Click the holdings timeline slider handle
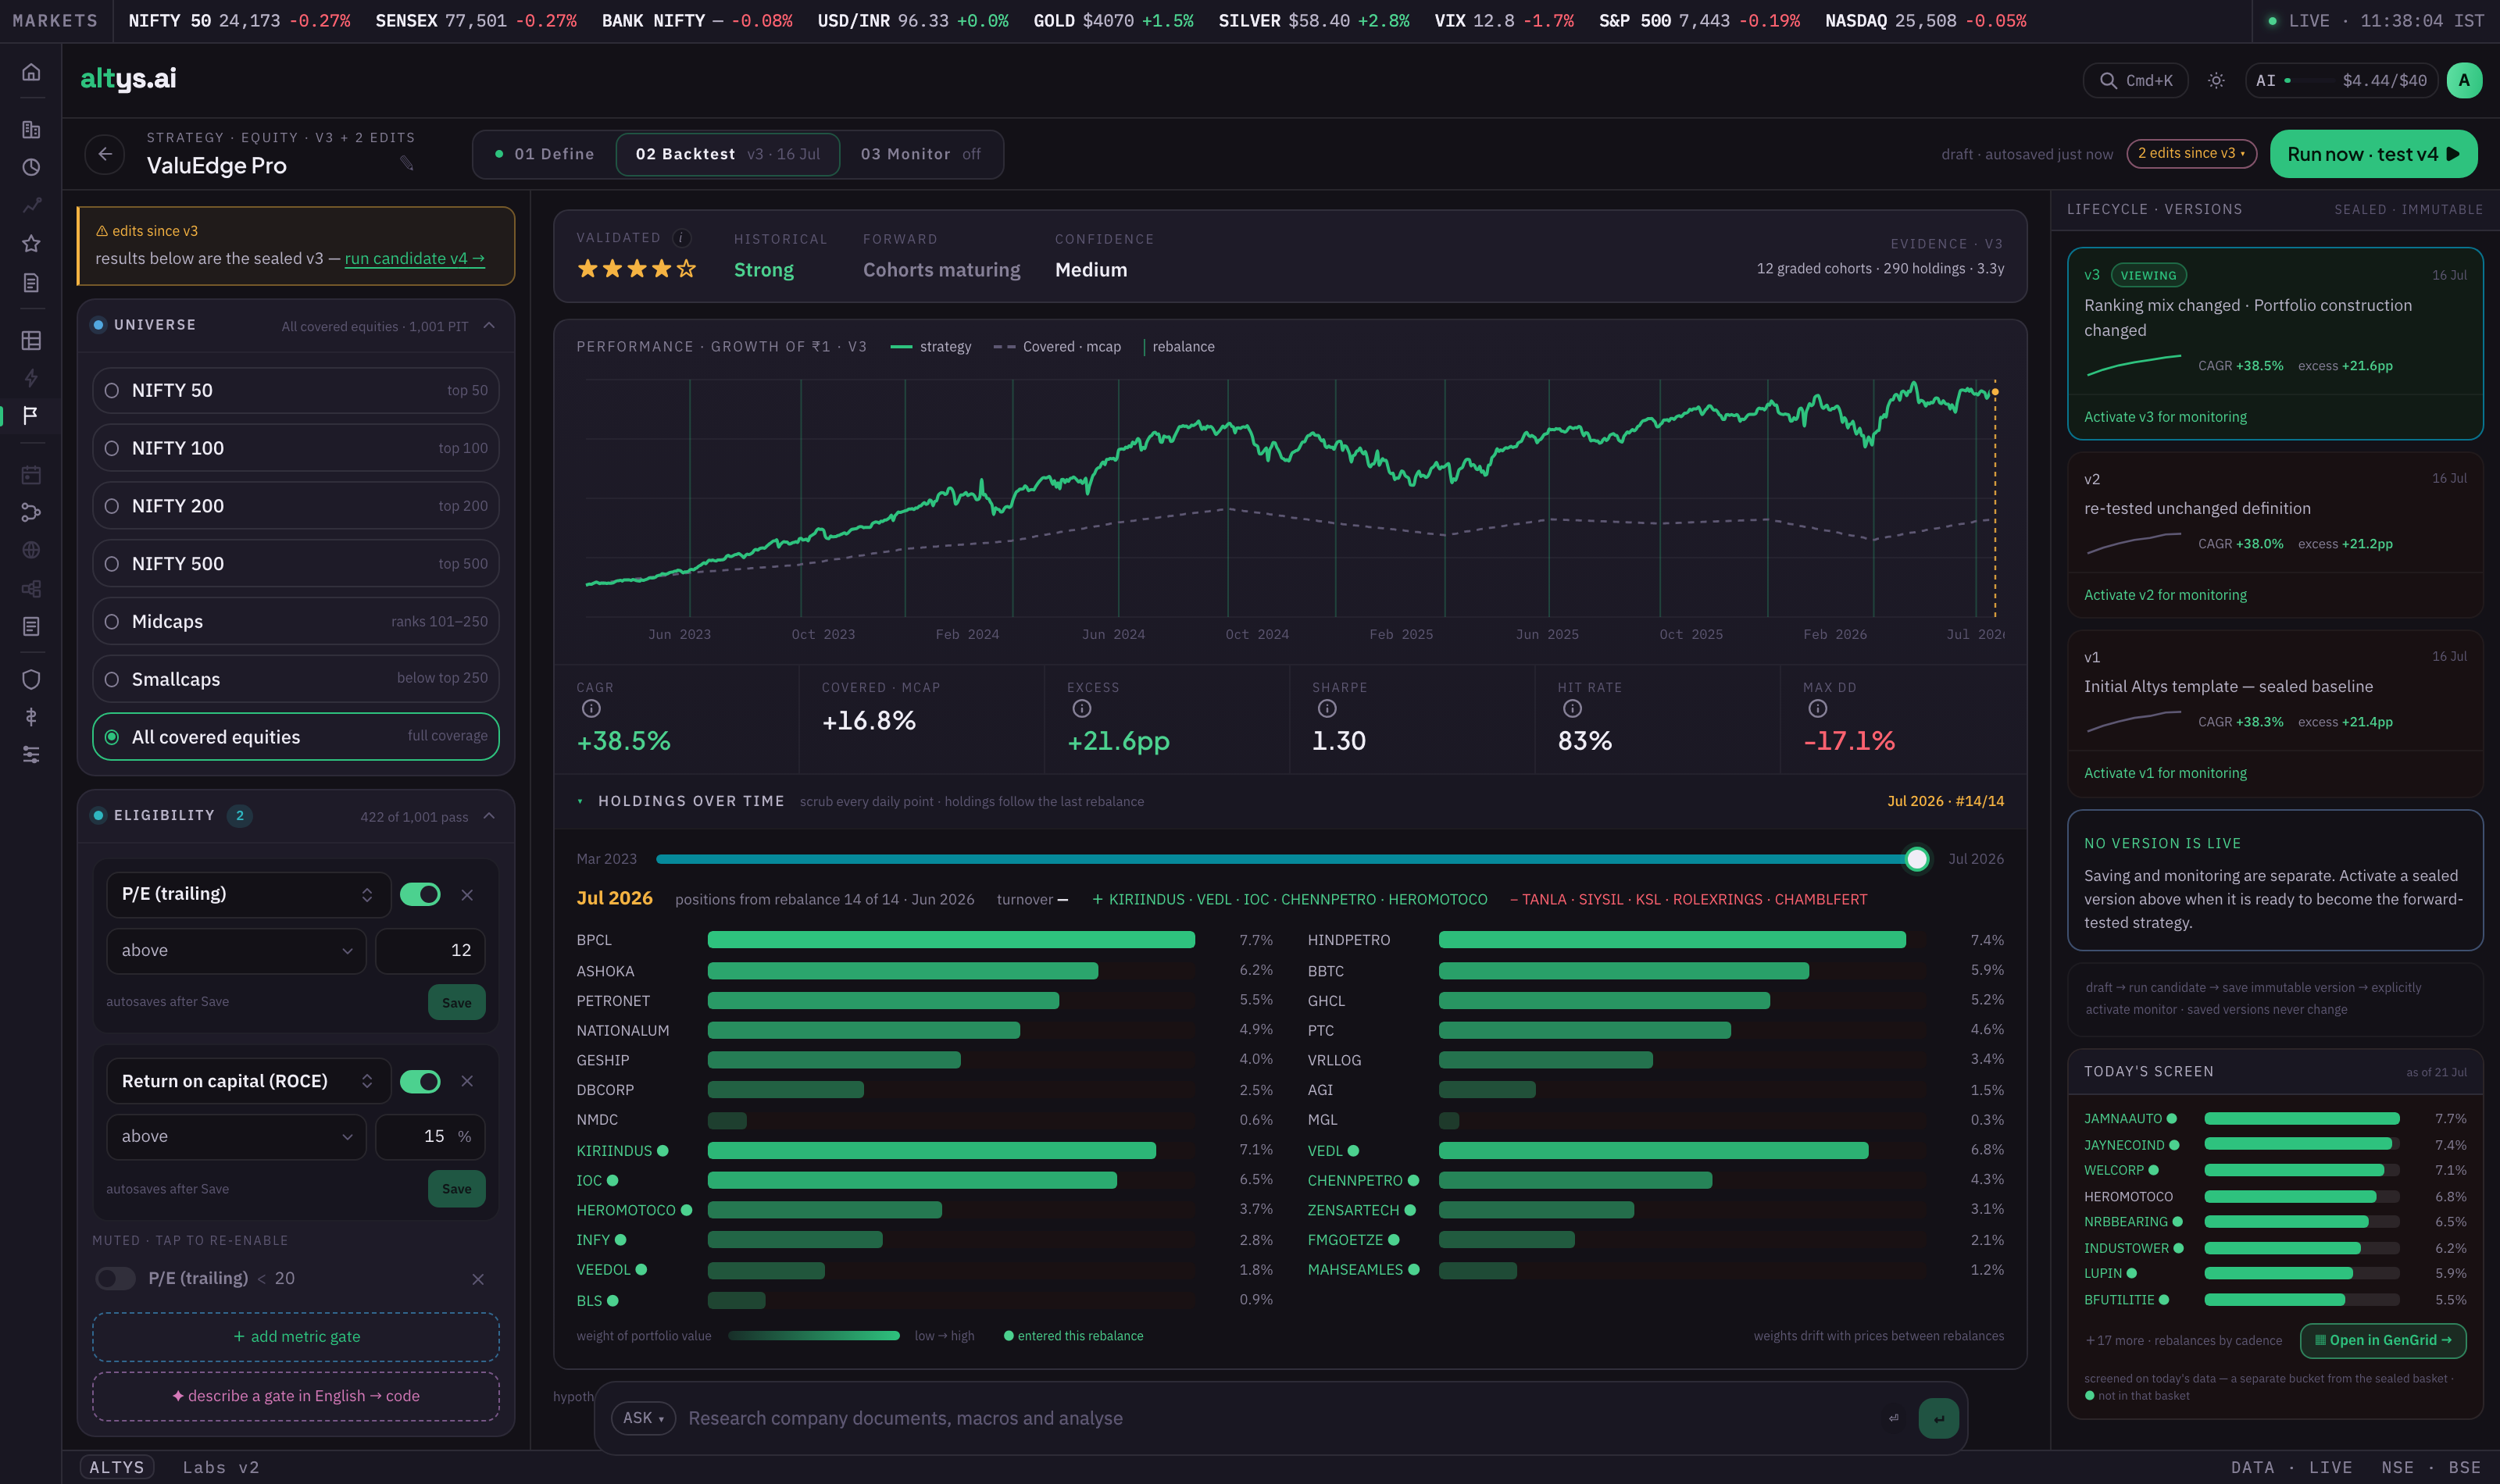2500x1484 pixels. click(1916, 860)
